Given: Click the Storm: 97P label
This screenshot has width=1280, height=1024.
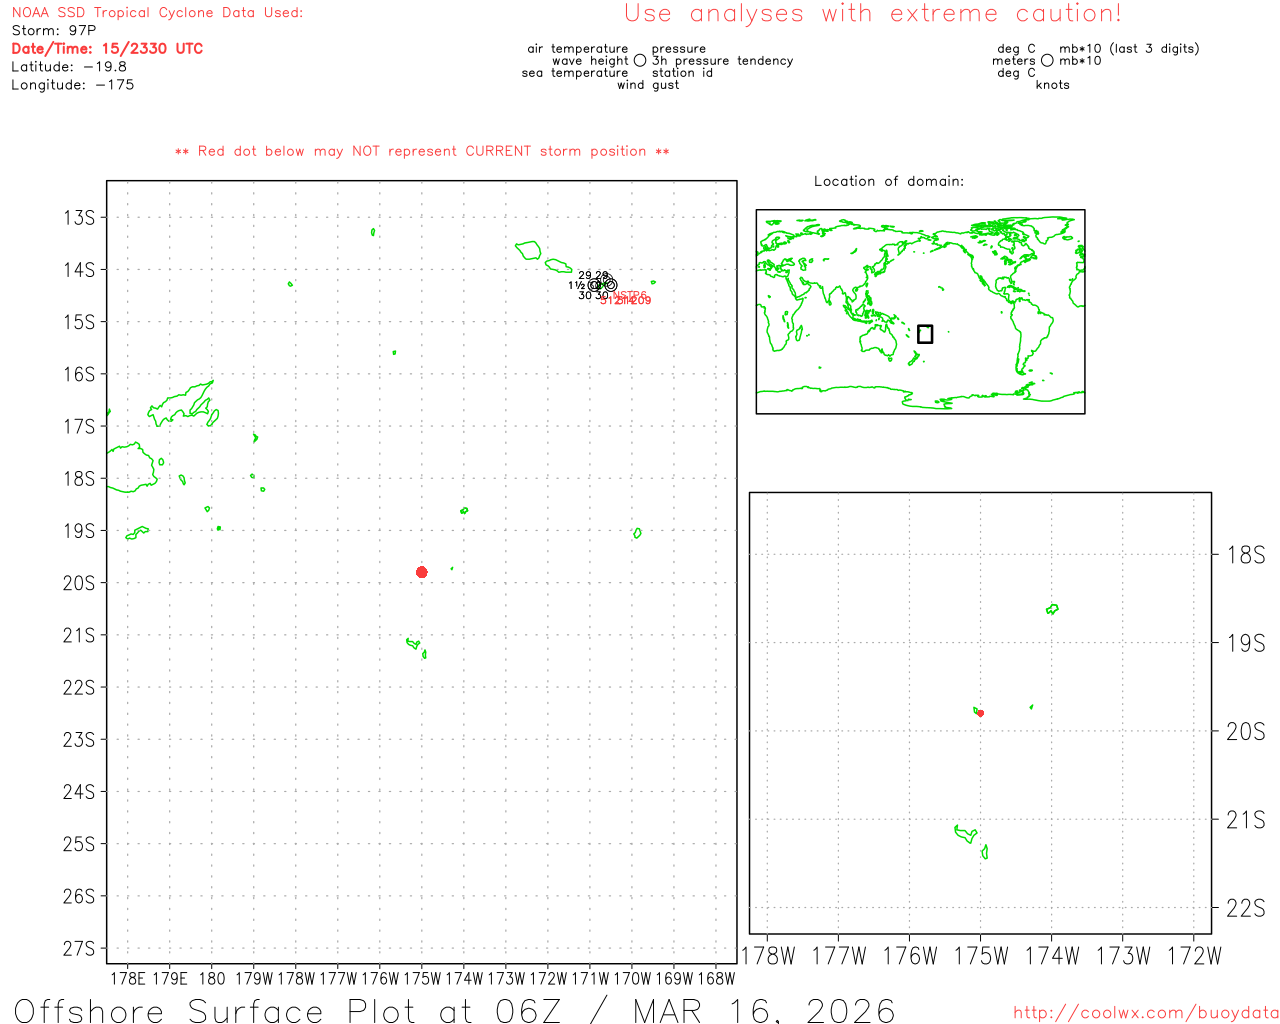Looking at the screenshot, I should pyautogui.click(x=54, y=31).
